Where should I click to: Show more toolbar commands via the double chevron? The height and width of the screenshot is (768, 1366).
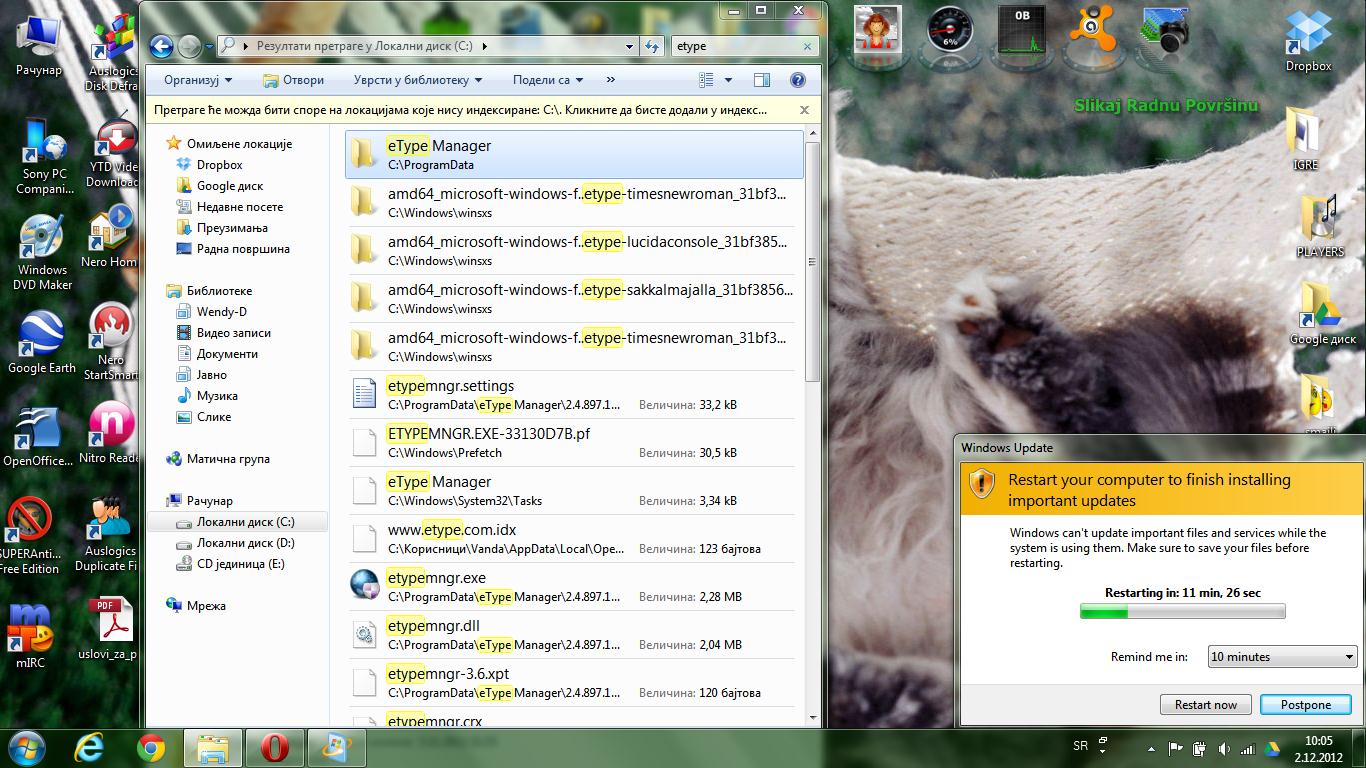pyautogui.click(x=610, y=80)
